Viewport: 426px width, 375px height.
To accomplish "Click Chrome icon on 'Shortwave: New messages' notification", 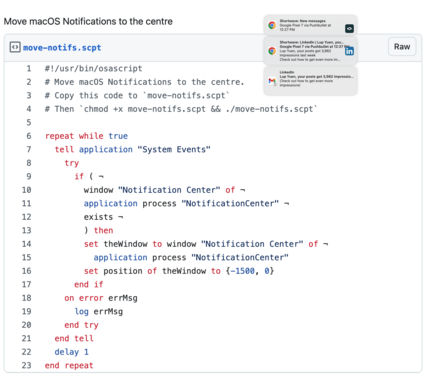I will coord(272,25).
